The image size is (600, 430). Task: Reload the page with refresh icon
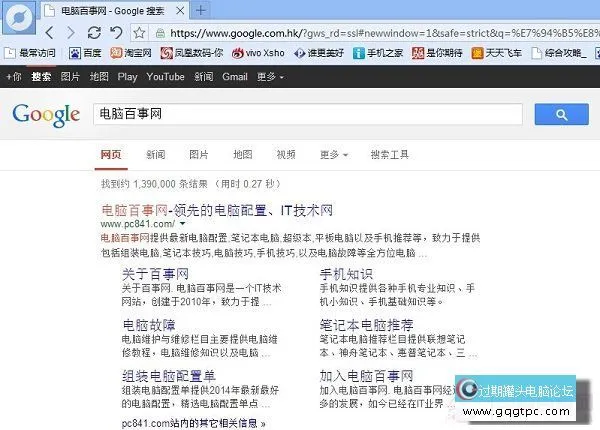pyautogui.click(x=94, y=33)
